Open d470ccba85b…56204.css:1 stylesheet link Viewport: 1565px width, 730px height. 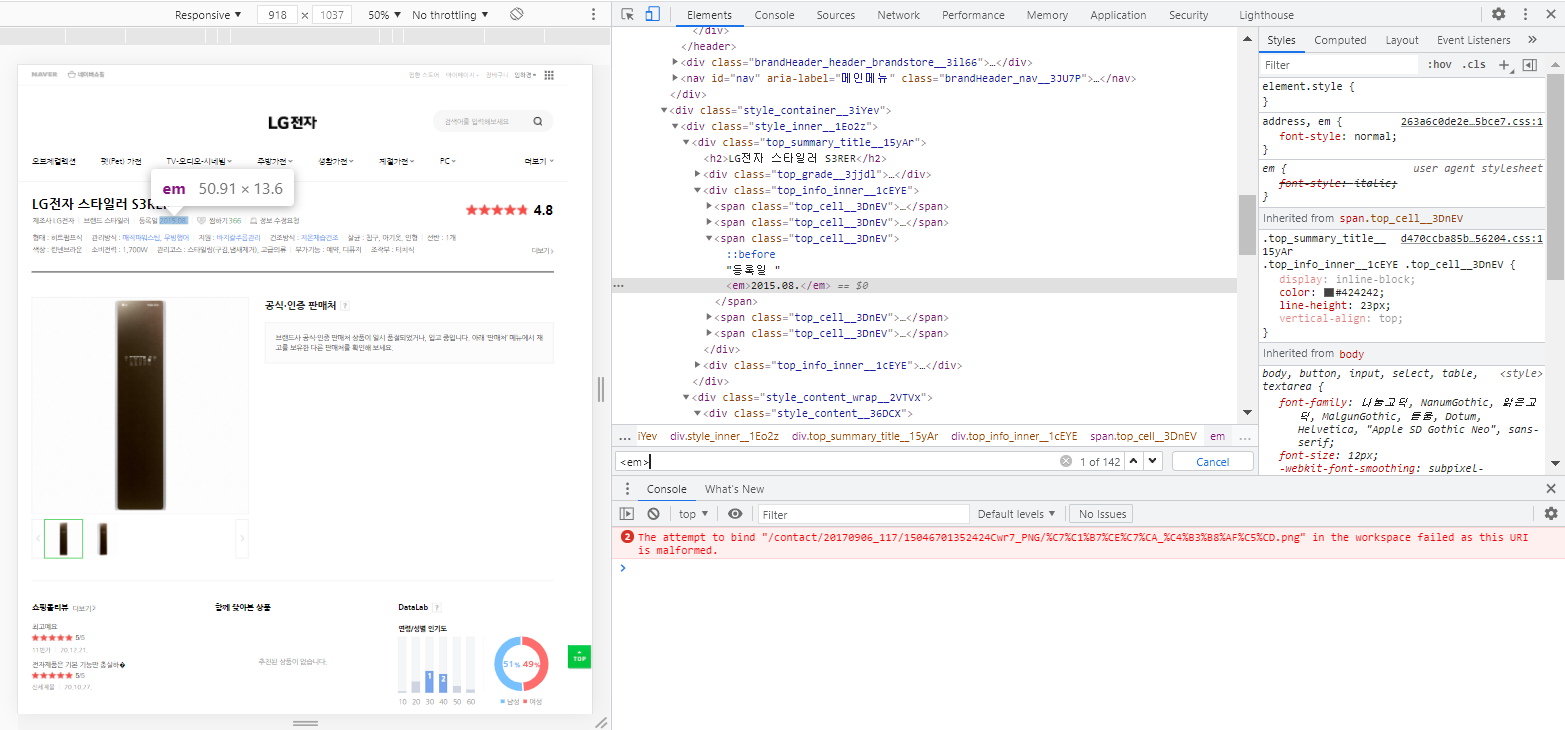click(x=1472, y=239)
